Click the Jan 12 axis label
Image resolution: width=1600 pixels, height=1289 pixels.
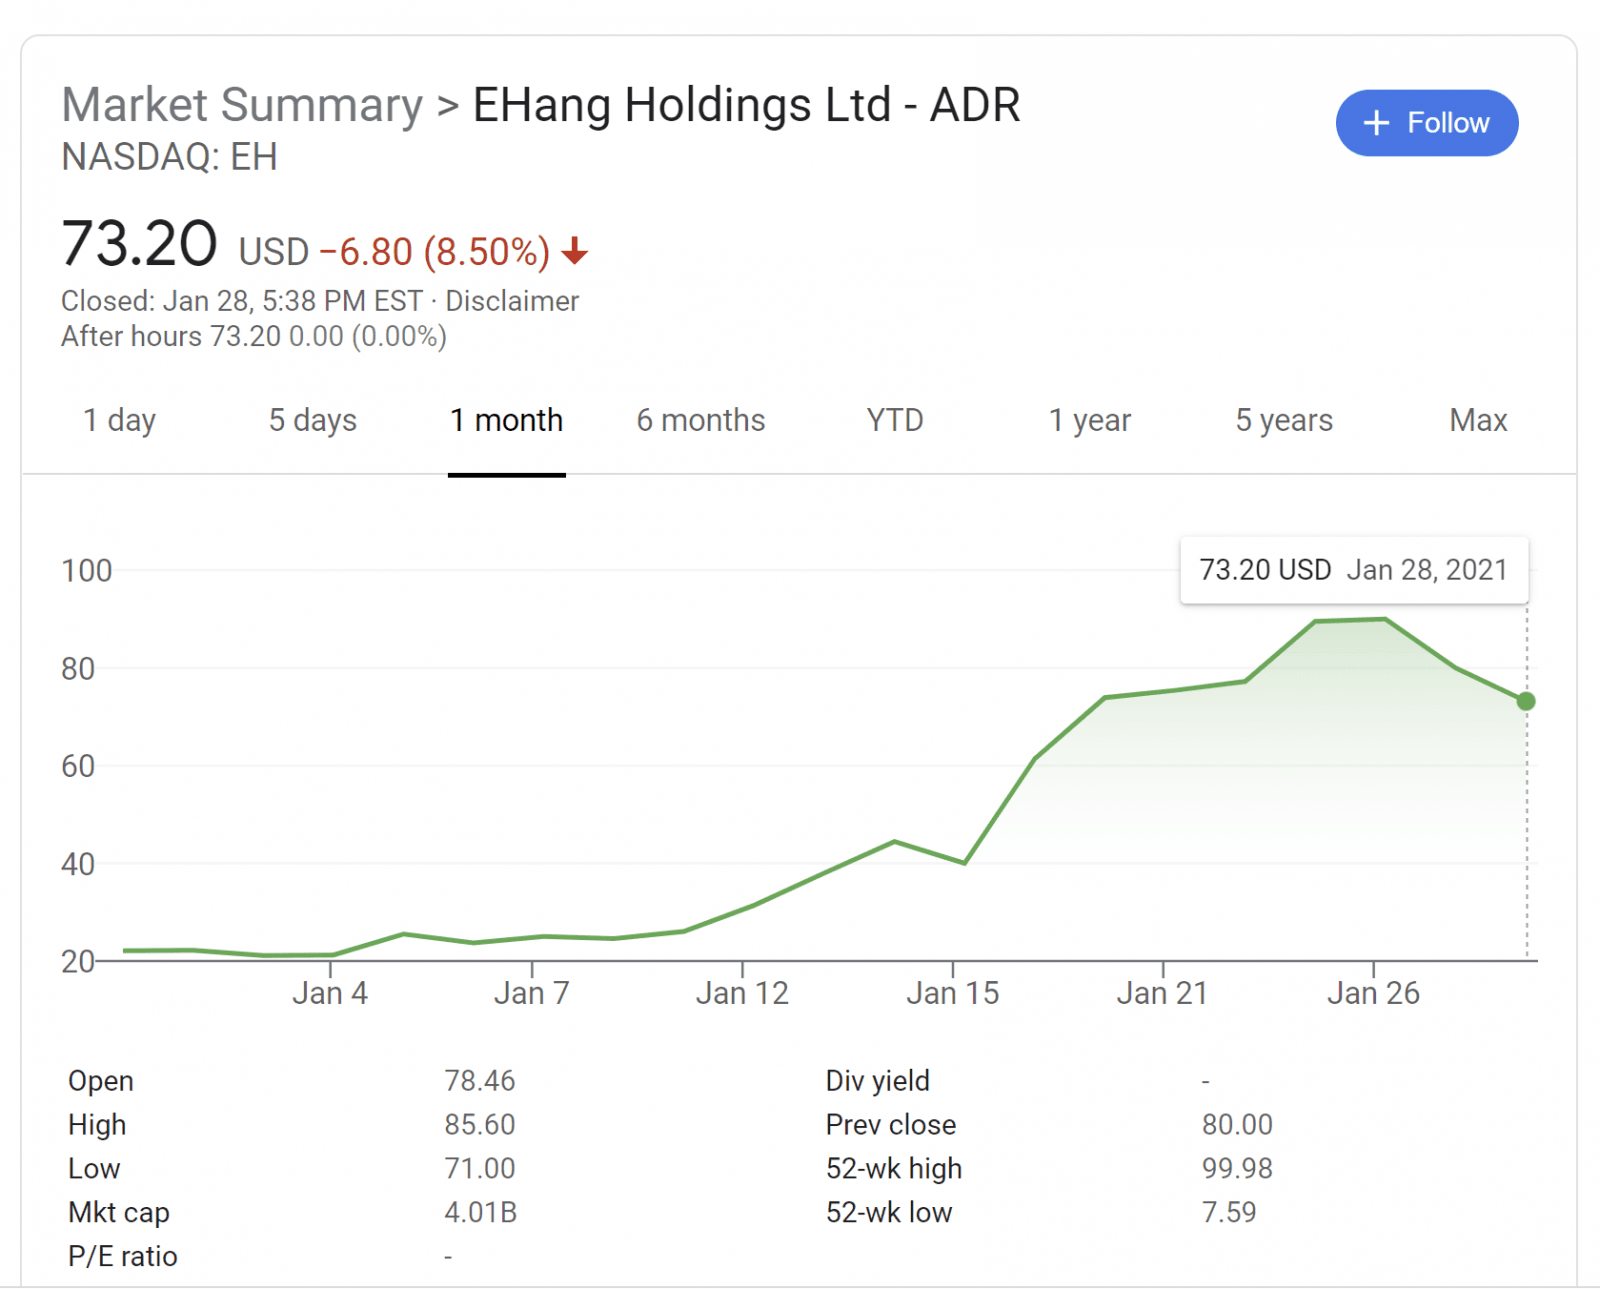742,993
